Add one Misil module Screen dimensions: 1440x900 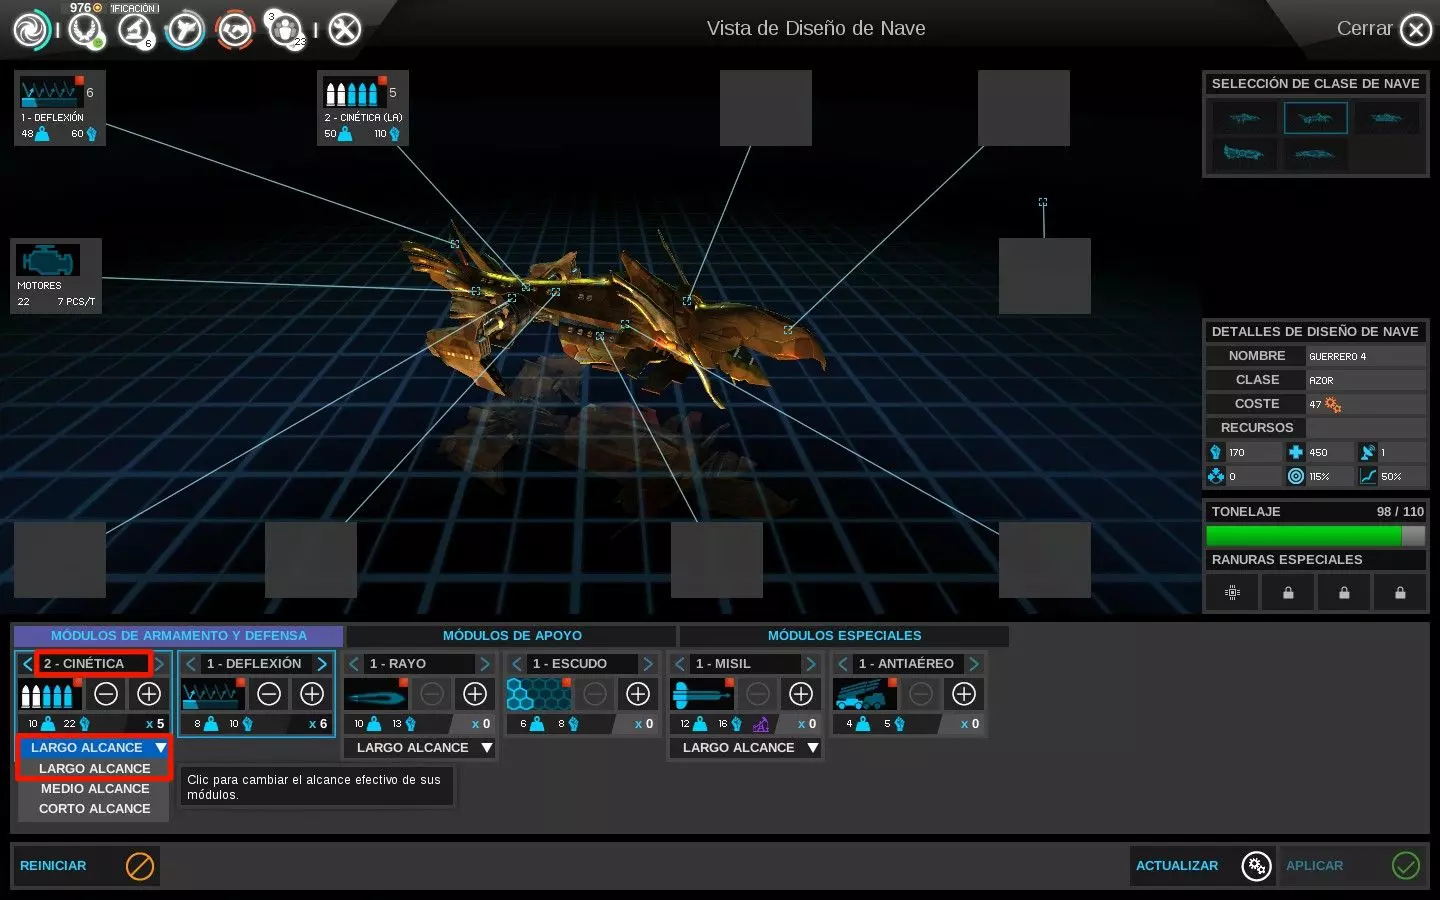tap(801, 694)
